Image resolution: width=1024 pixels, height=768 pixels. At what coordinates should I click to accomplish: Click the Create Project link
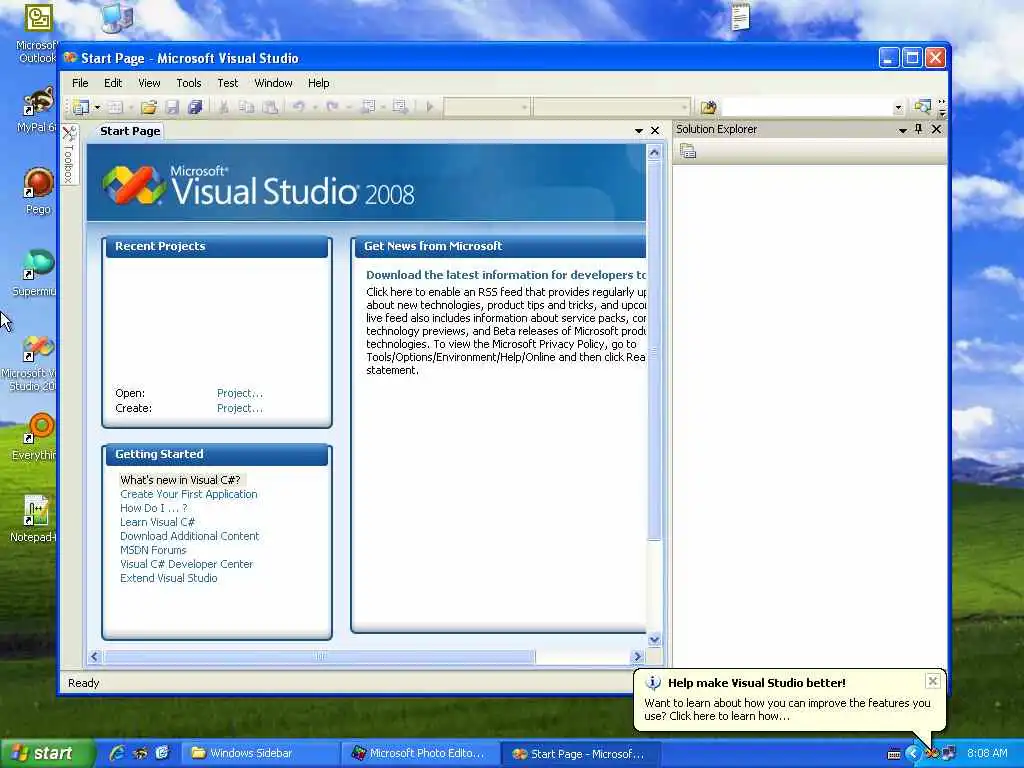(240, 408)
